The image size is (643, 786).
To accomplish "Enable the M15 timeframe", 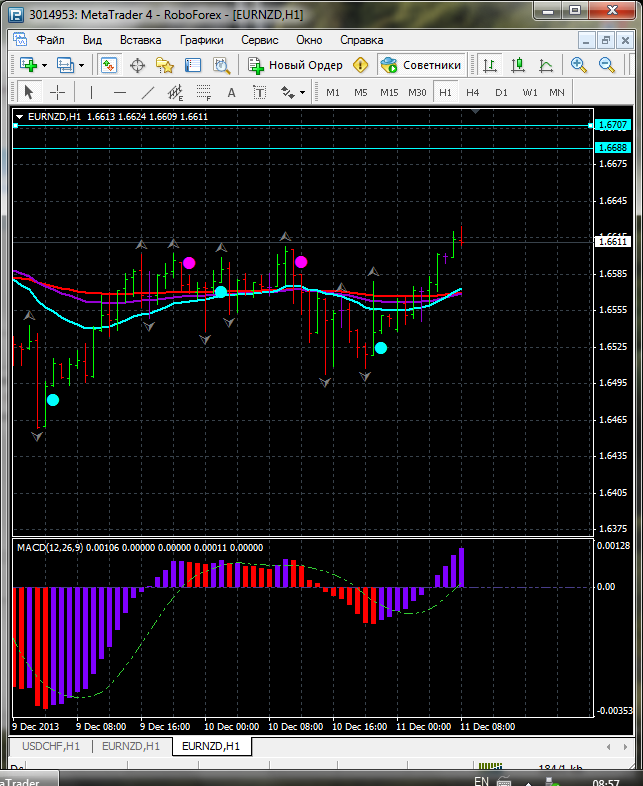I will (389, 92).
